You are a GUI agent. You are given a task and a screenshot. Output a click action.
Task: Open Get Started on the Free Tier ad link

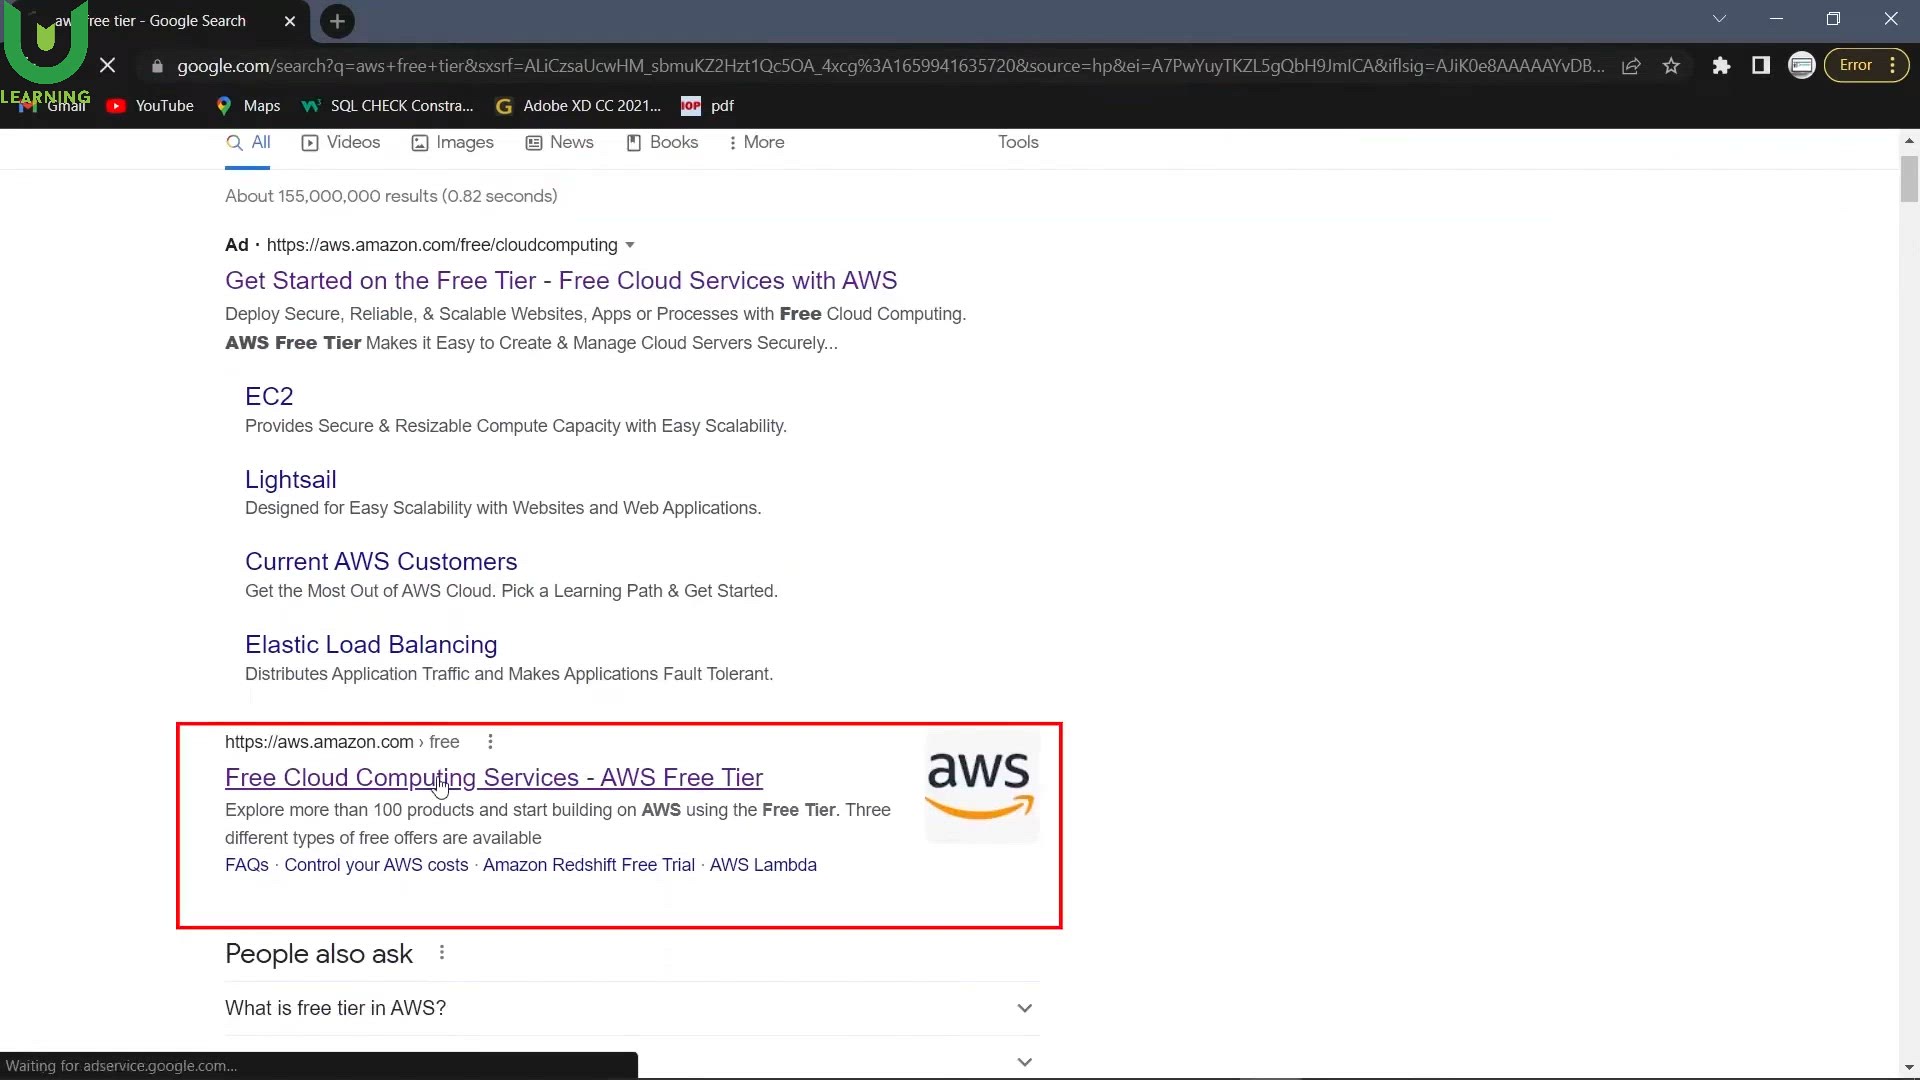pyautogui.click(x=561, y=281)
